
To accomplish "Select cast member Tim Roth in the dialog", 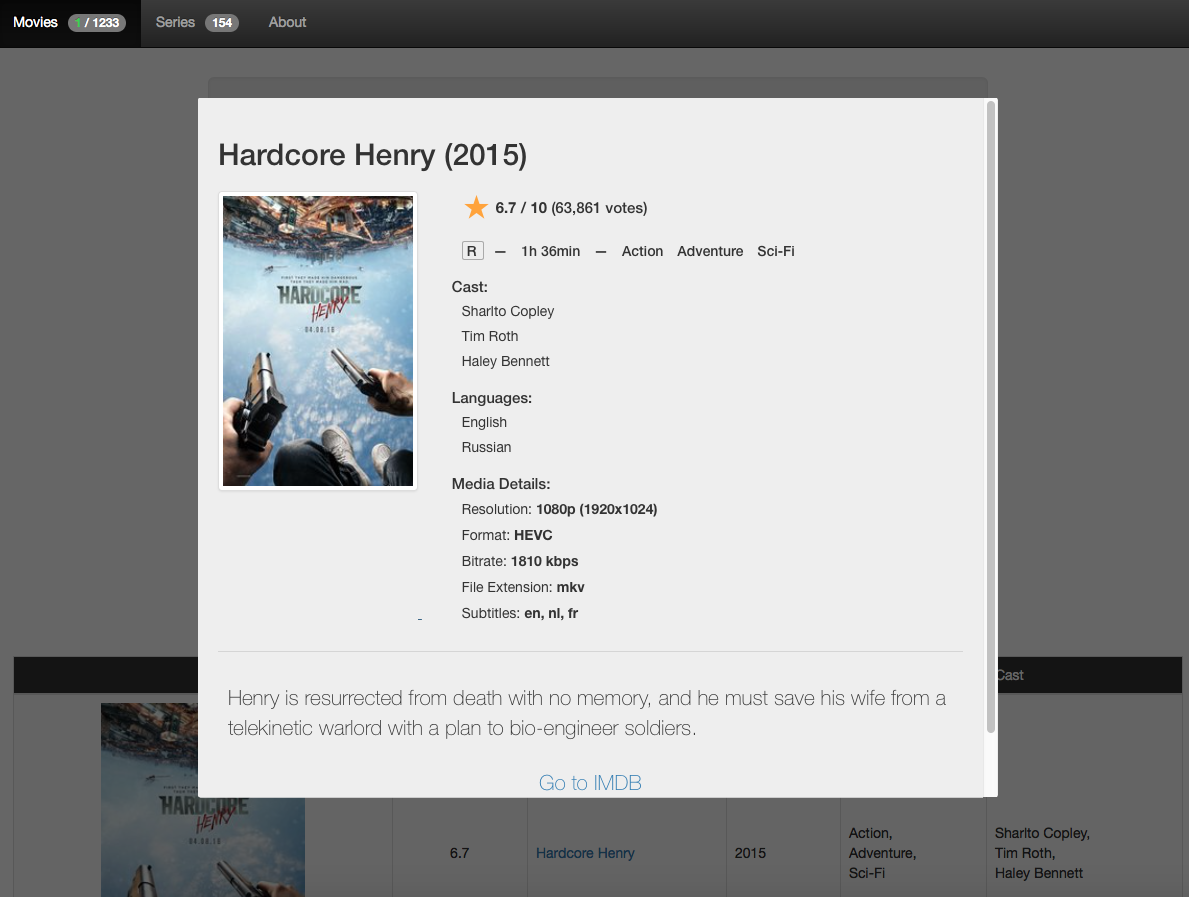I will (490, 336).
